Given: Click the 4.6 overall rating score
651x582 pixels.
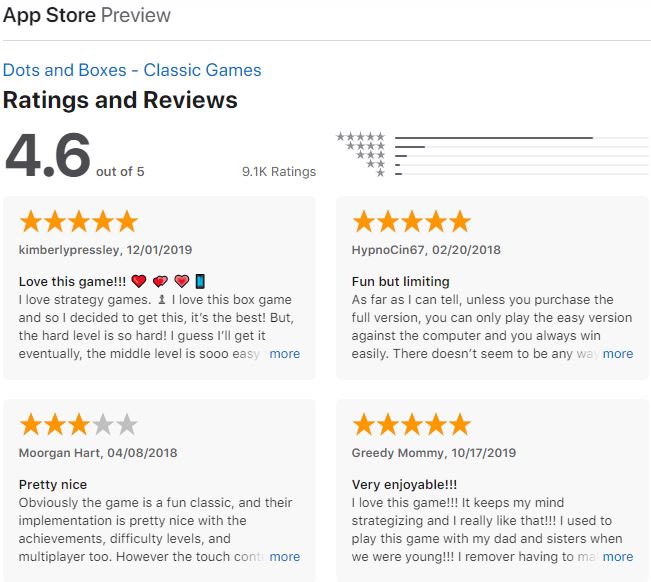Looking at the screenshot, I should click(x=47, y=155).
